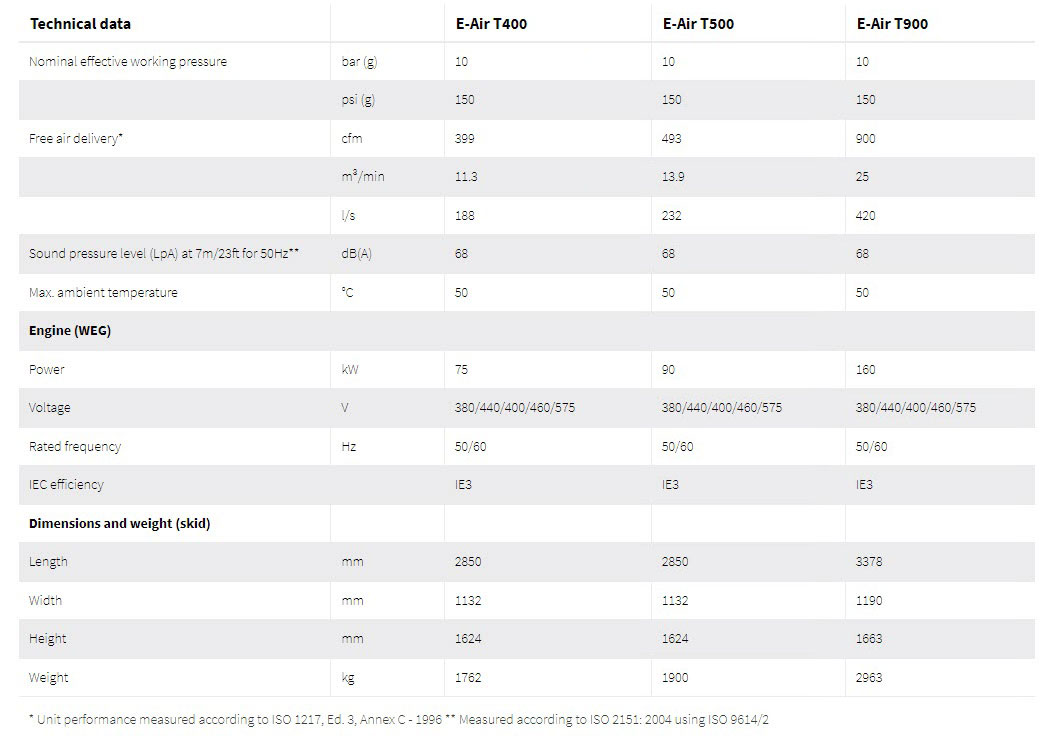This screenshot has width=1055, height=741.
Task: Click T900 free air delivery 900 cfm
Action: click(x=865, y=139)
